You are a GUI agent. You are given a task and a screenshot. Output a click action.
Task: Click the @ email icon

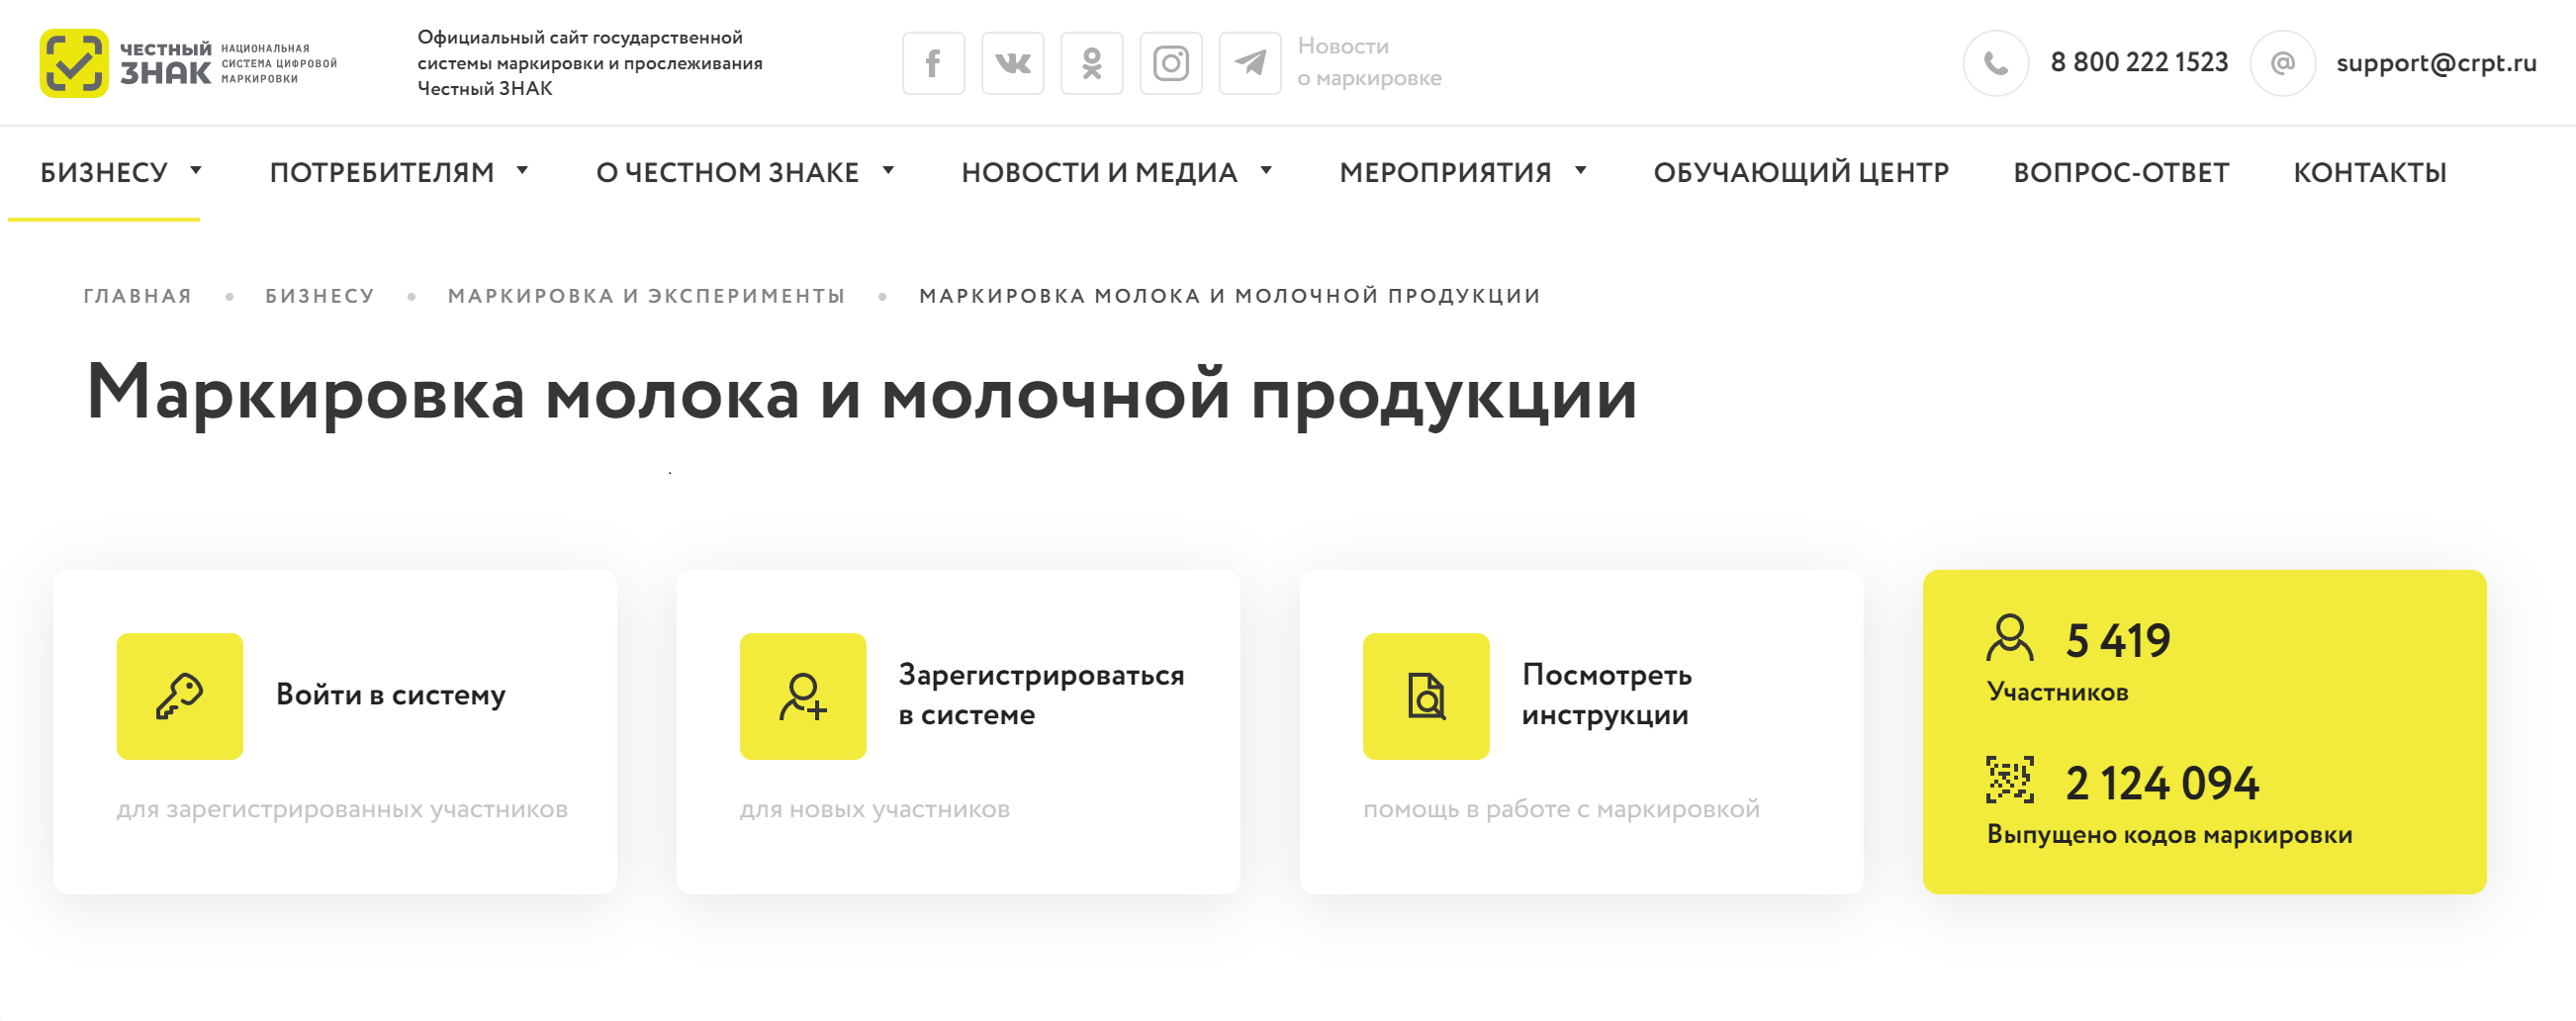coord(2282,63)
